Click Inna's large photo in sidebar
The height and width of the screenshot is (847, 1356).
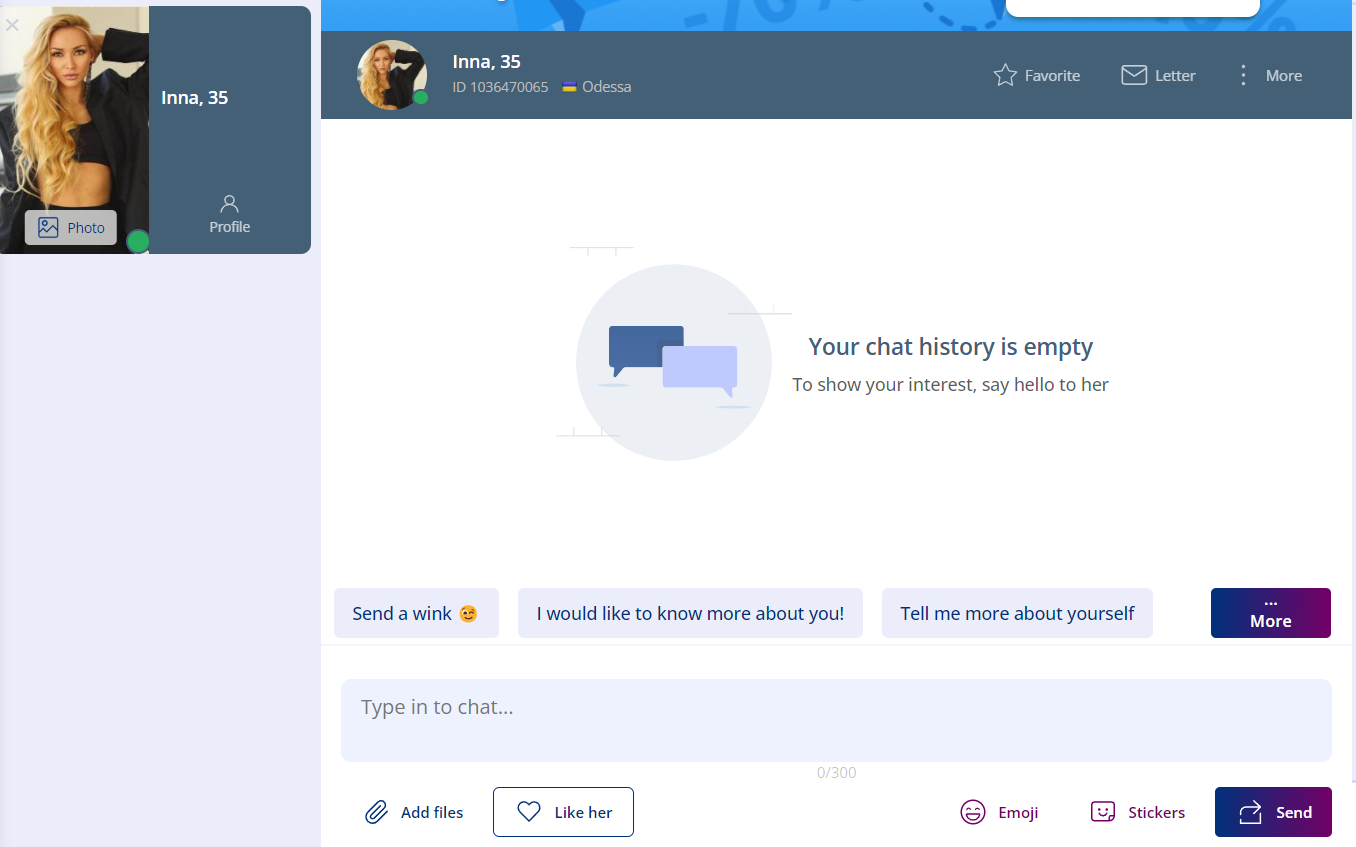(x=74, y=110)
